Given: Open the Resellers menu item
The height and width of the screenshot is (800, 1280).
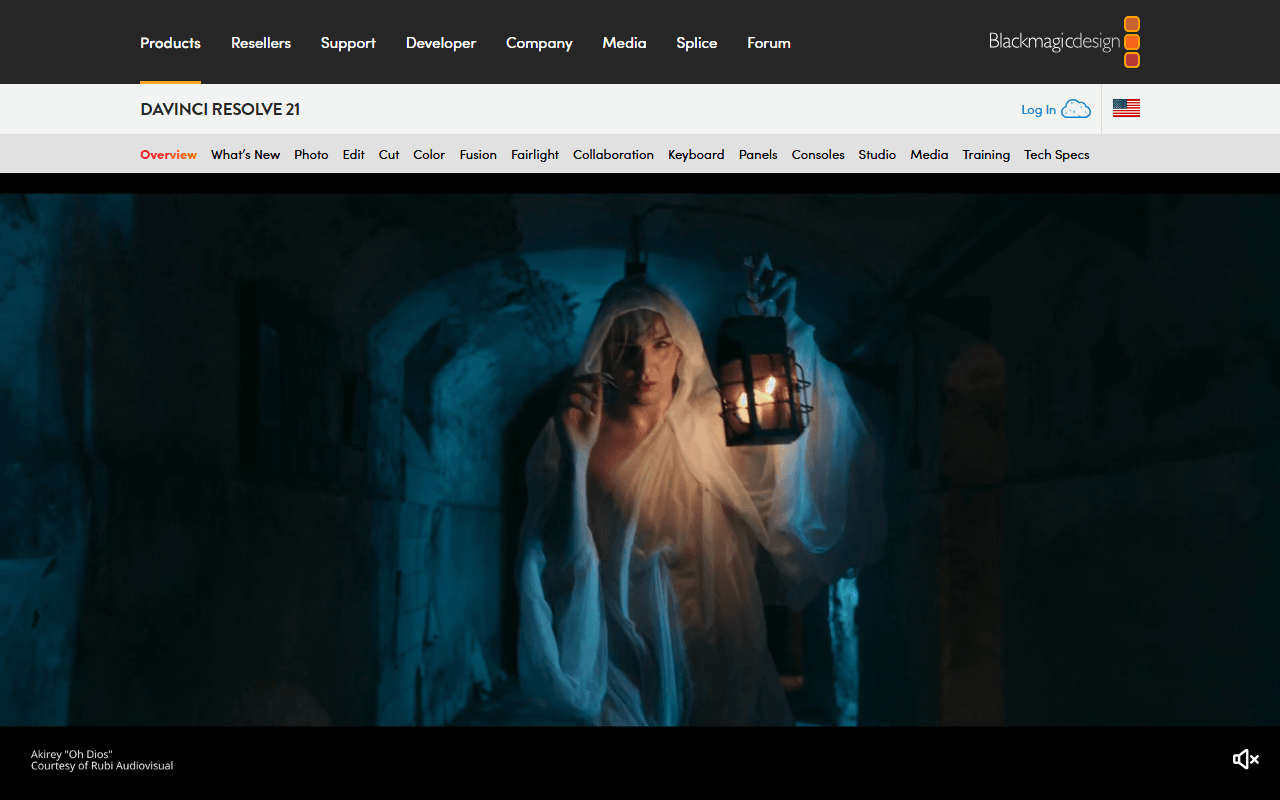Looking at the screenshot, I should click(x=261, y=43).
